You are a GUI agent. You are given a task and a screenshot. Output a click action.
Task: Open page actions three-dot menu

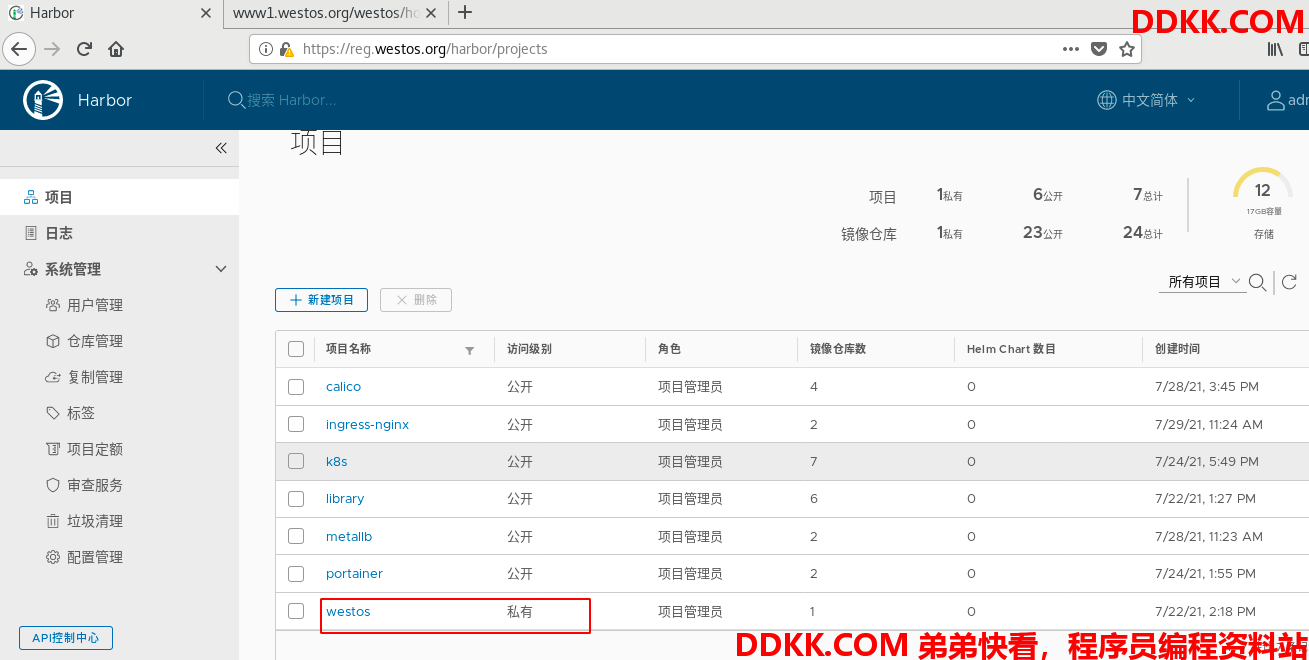[x=1071, y=49]
